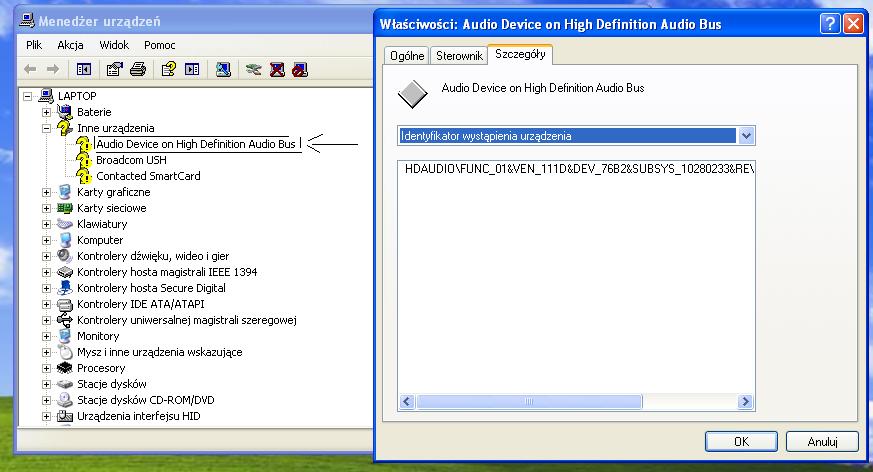Open the Akcja menu

[70, 45]
